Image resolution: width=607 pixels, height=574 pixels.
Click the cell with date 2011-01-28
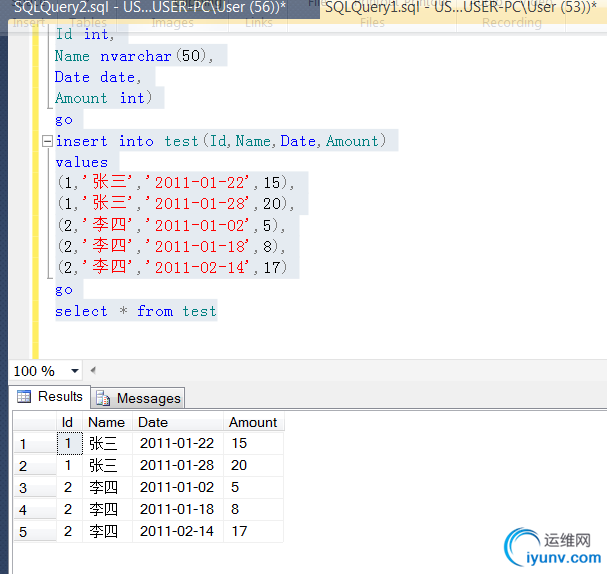(178, 465)
